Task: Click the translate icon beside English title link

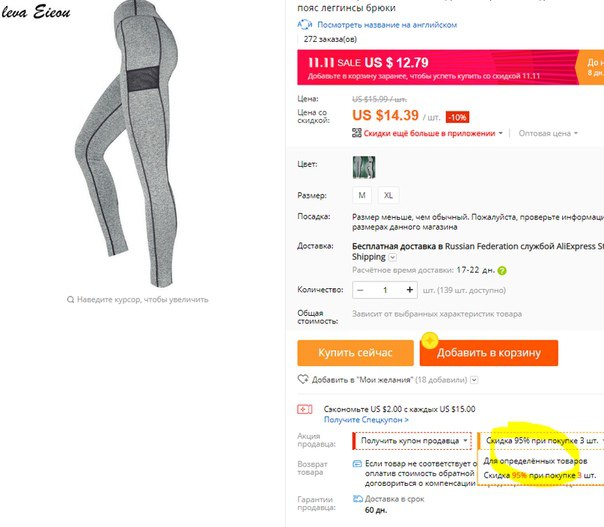Action: click(304, 25)
